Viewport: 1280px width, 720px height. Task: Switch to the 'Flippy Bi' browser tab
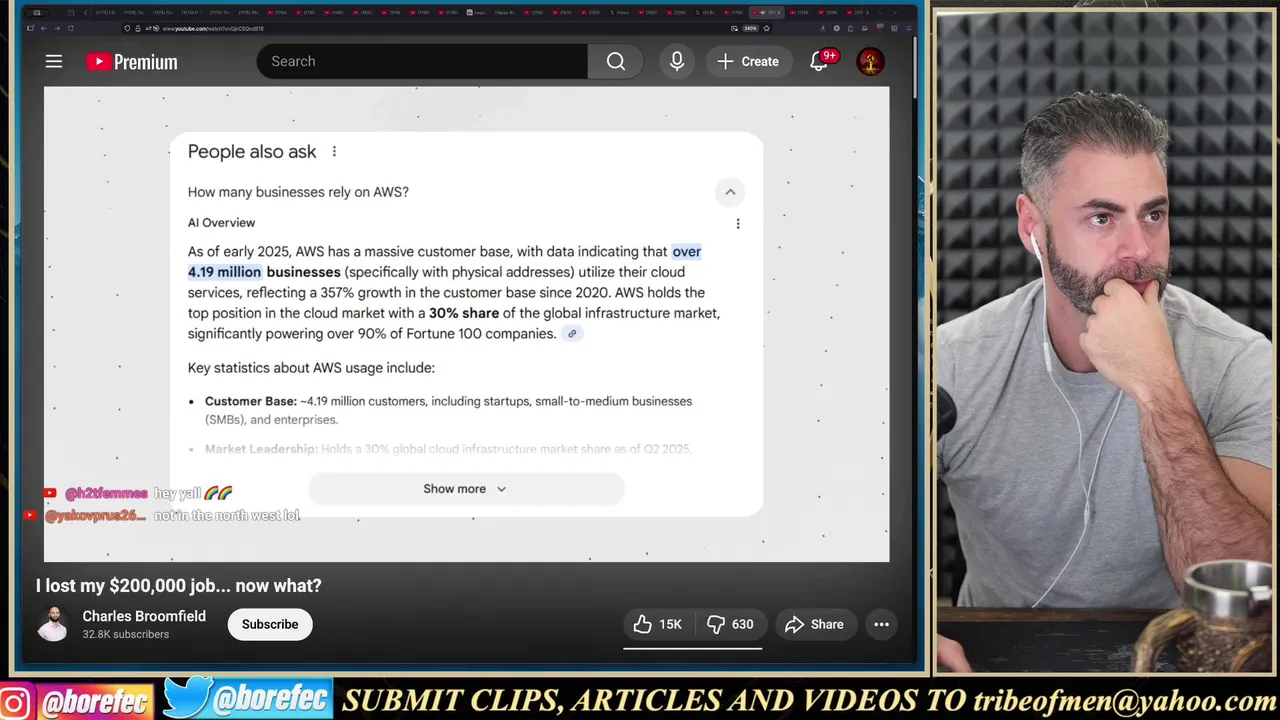tap(504, 12)
